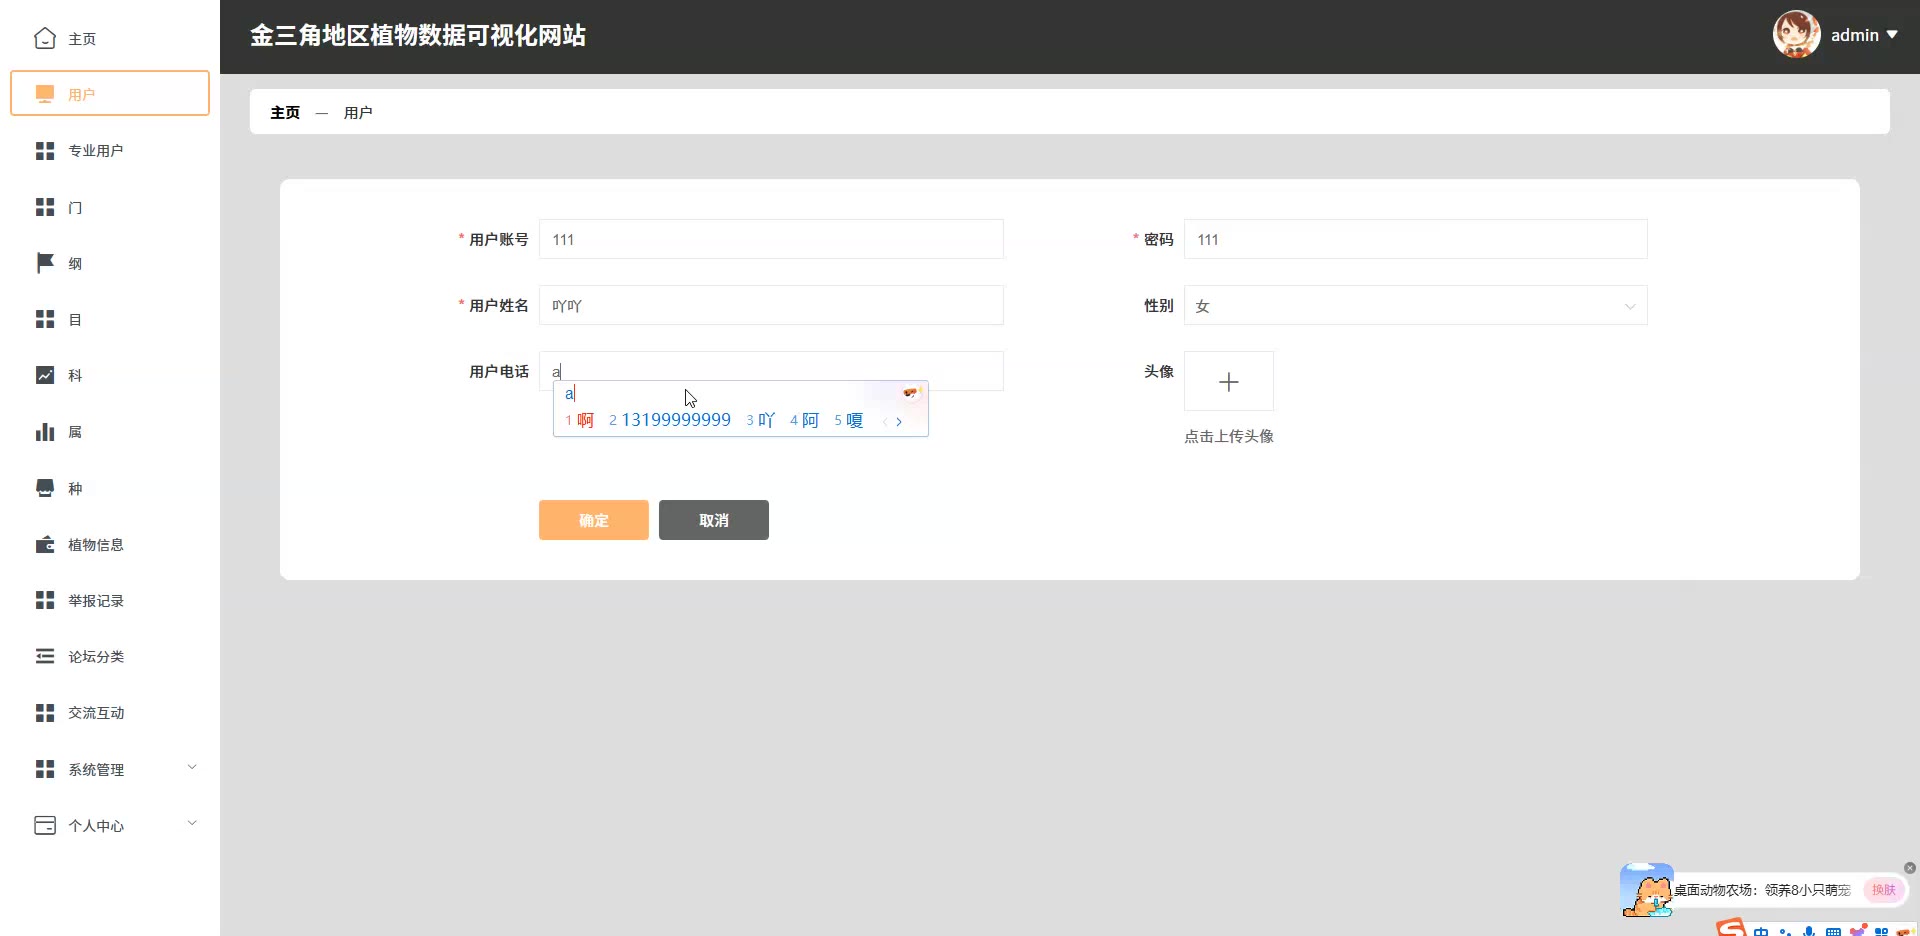Click the 系统管理 grid icon
The height and width of the screenshot is (936, 1920).
45,769
